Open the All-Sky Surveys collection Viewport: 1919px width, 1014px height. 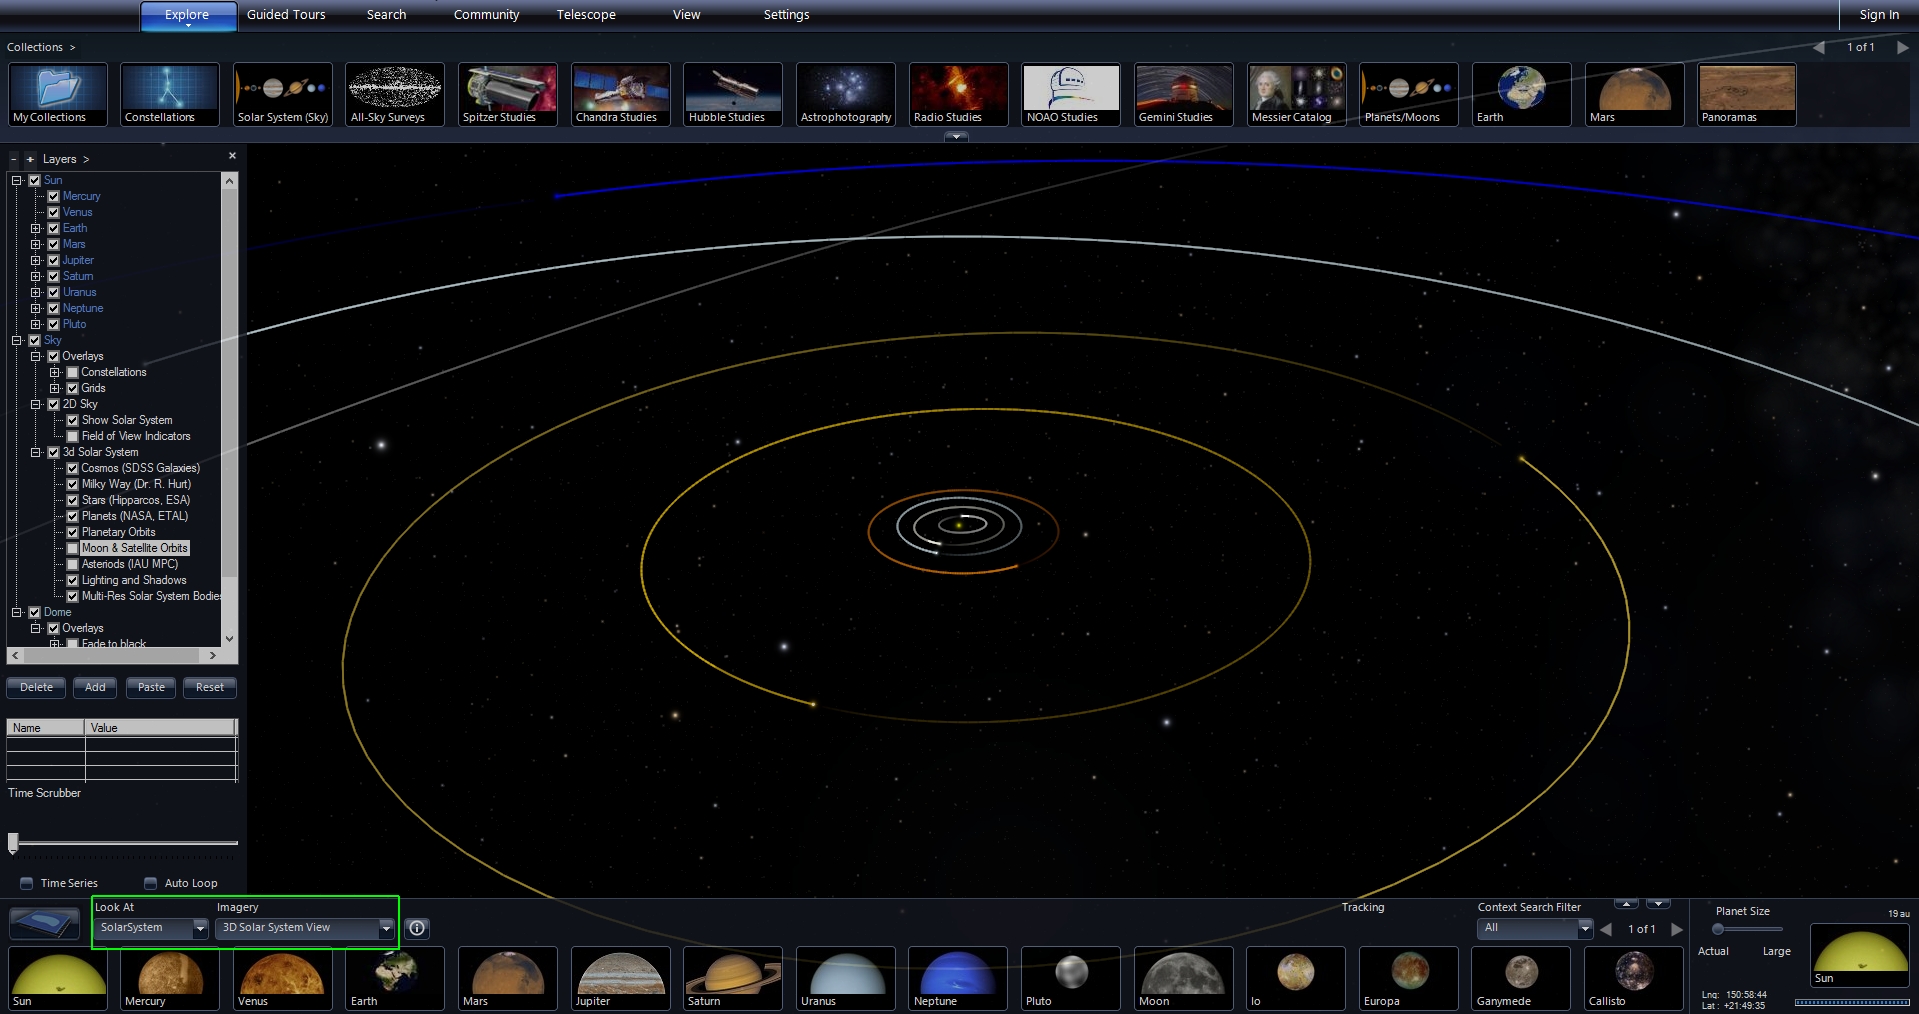[x=395, y=95]
